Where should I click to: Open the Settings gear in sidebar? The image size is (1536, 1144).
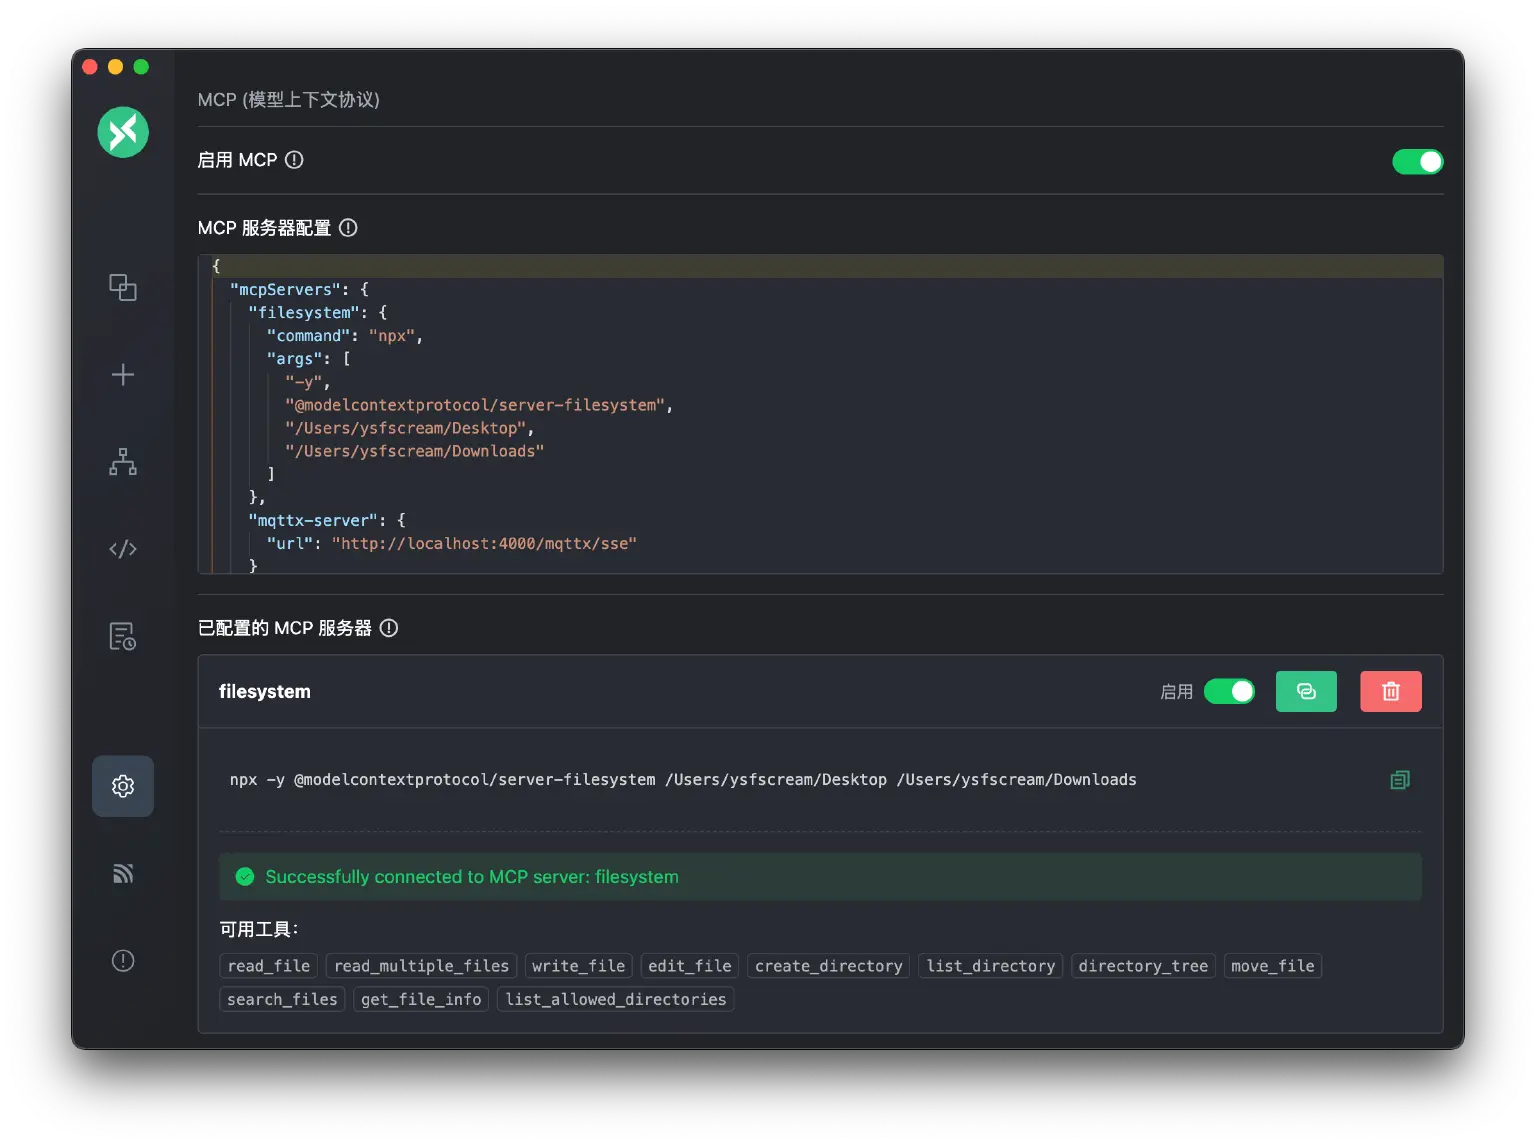(122, 786)
